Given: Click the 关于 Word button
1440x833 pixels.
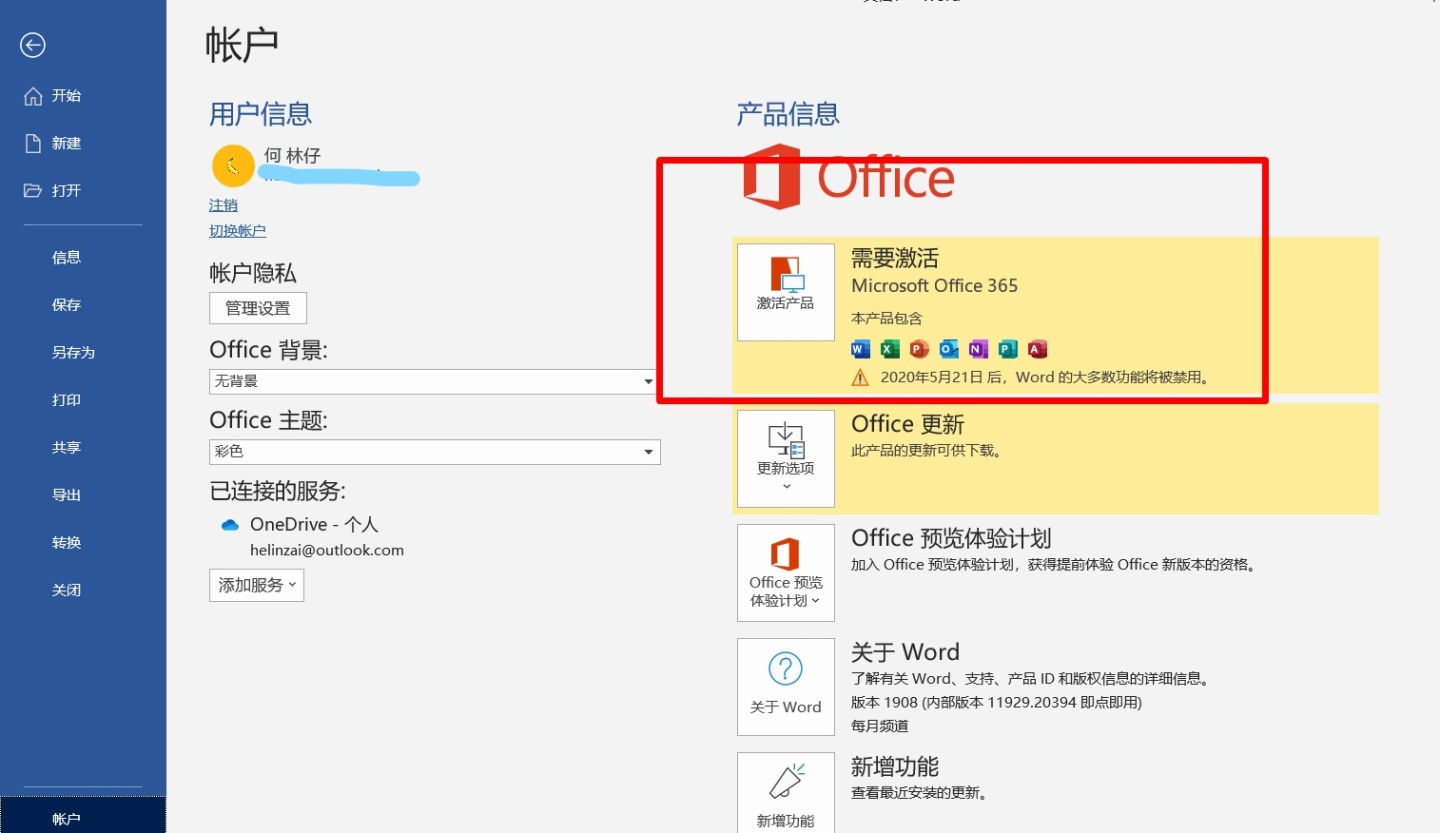Looking at the screenshot, I should (786, 687).
